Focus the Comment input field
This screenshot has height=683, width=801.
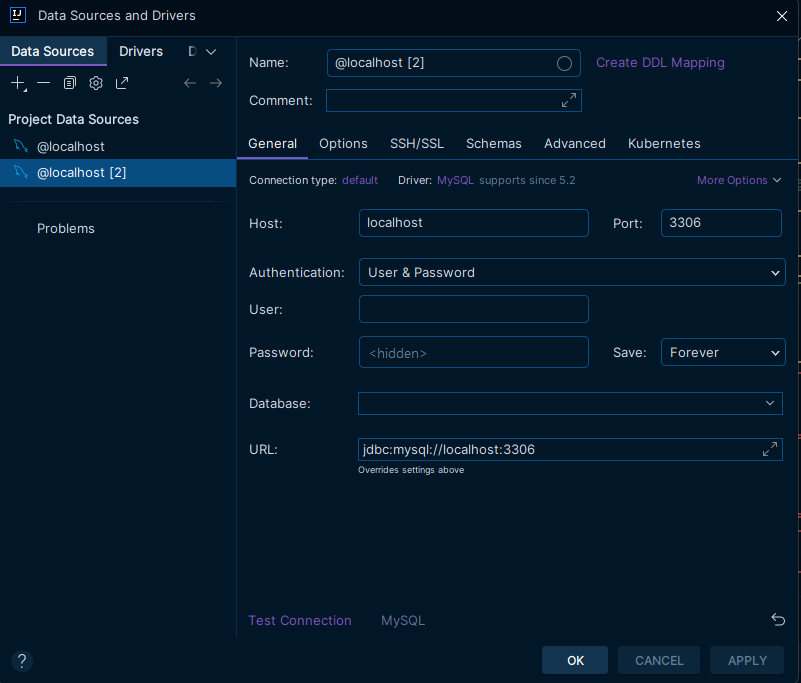point(454,100)
